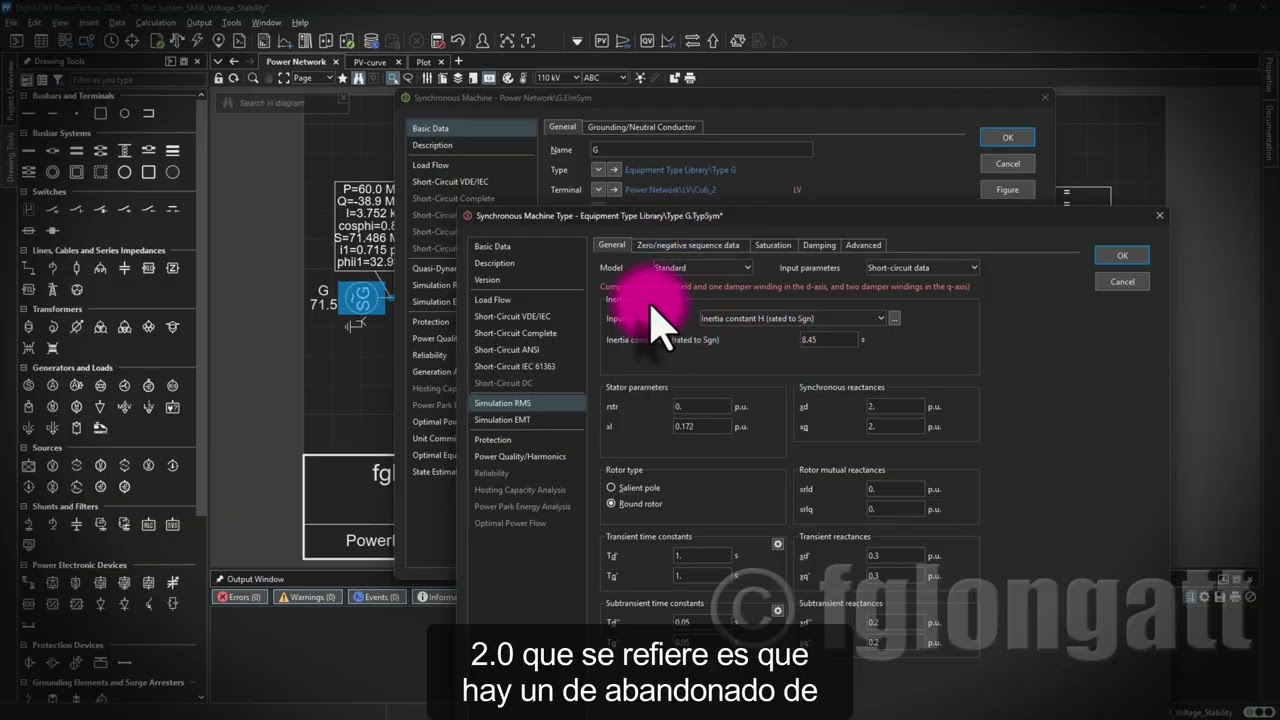1280x720 pixels.
Task: Collapse the Transformers group in Drawing Tools
Action: (x=25, y=309)
